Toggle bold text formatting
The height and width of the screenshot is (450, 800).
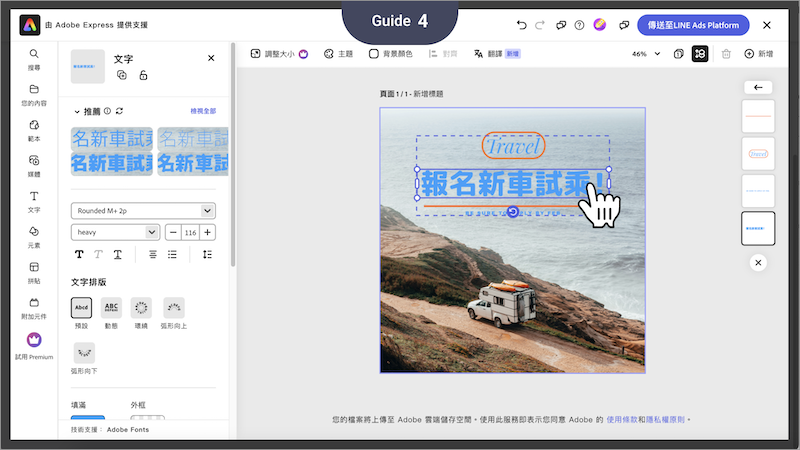(80, 255)
